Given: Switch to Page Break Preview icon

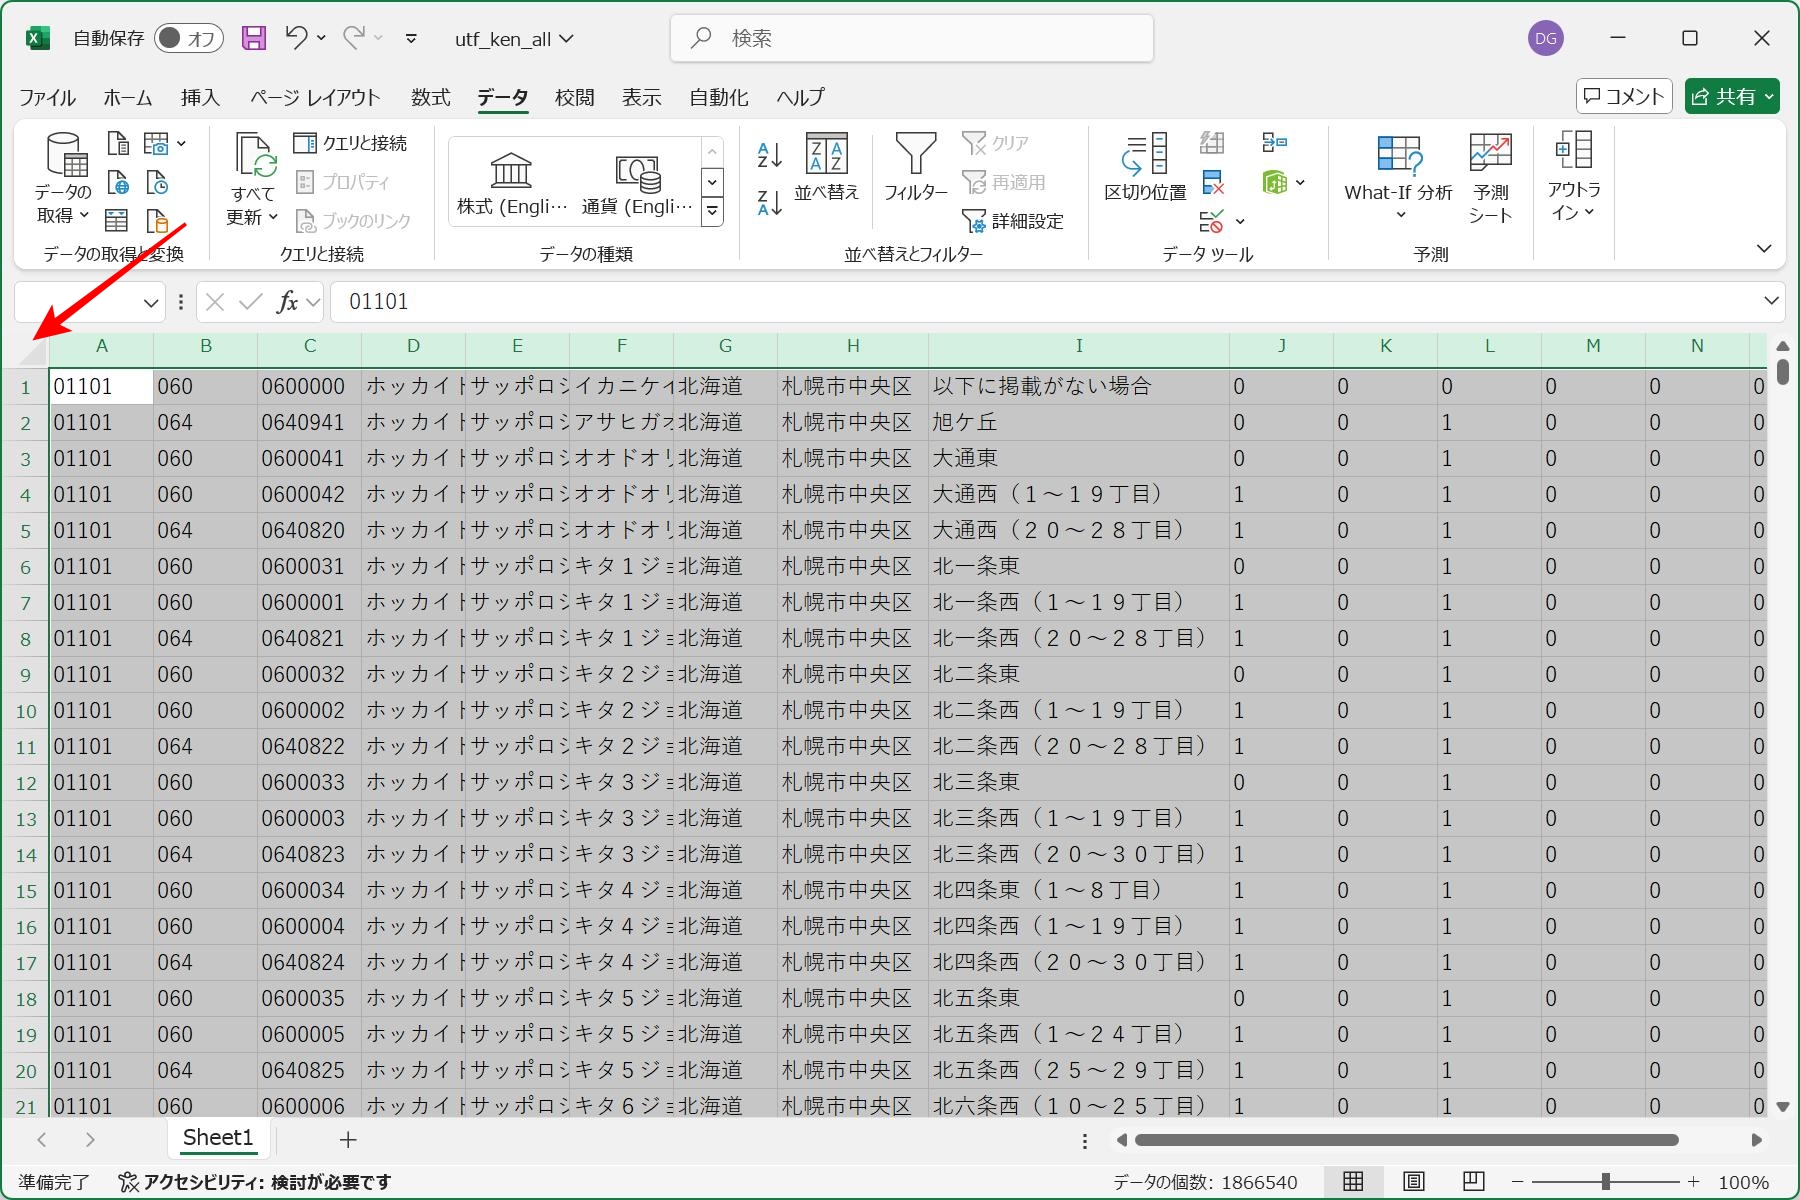Looking at the screenshot, I should [1473, 1182].
